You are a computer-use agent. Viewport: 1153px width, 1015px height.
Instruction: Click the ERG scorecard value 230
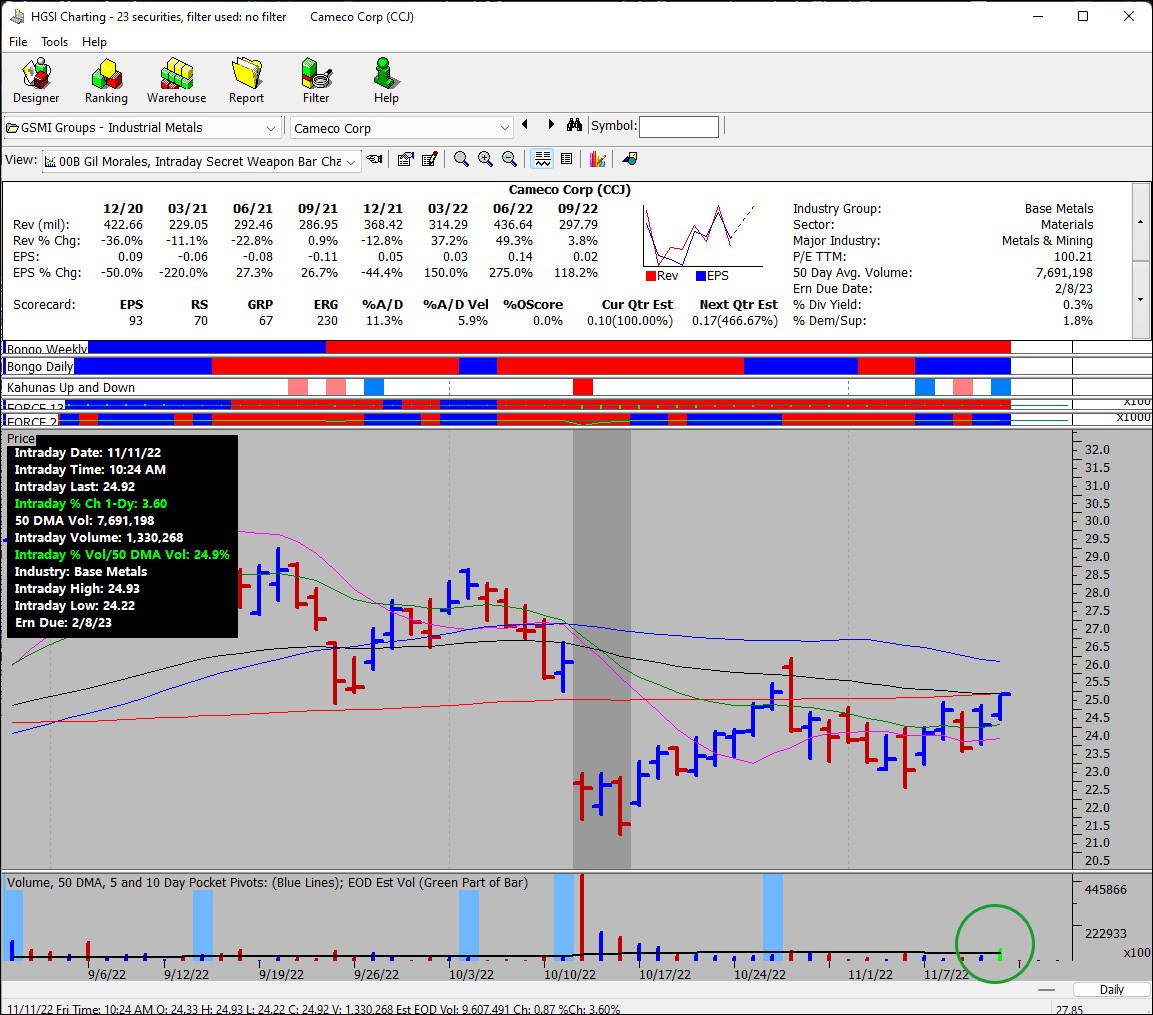pos(327,321)
